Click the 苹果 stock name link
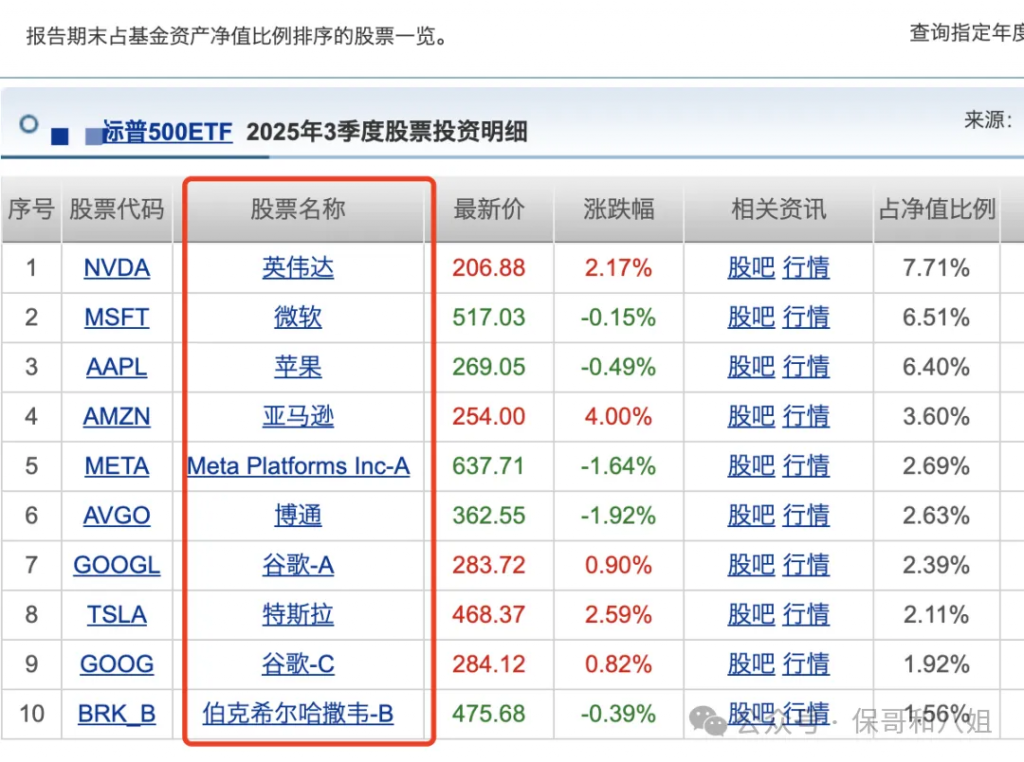The width and height of the screenshot is (1024, 762). pos(298,367)
